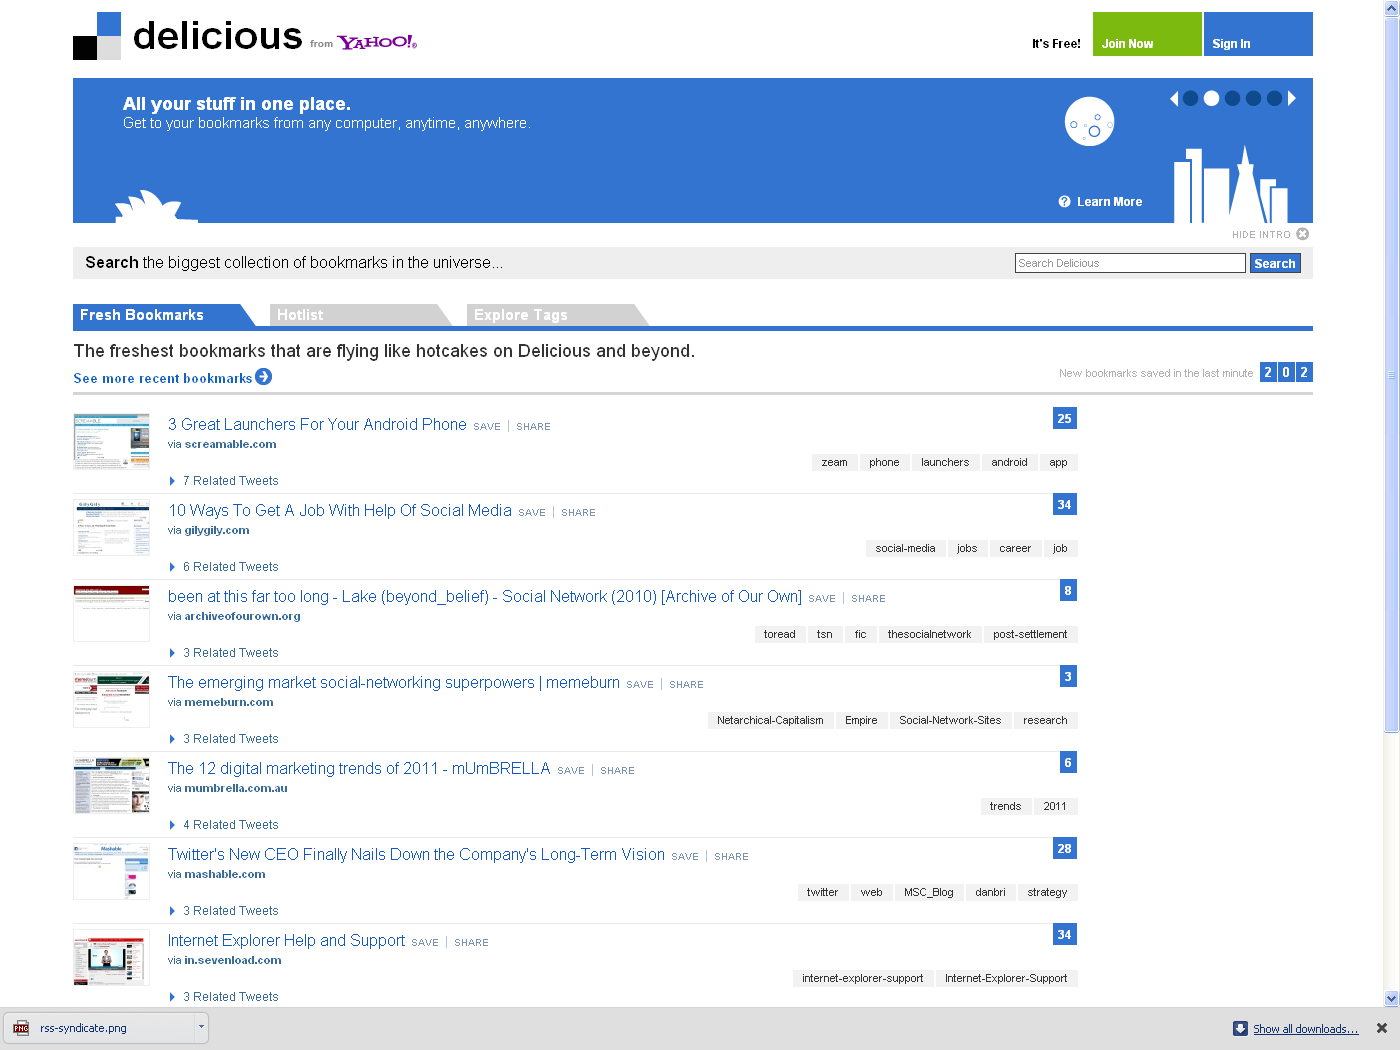Image resolution: width=1400 pixels, height=1050 pixels.
Task: Click the zeam tag
Action: [x=834, y=462]
